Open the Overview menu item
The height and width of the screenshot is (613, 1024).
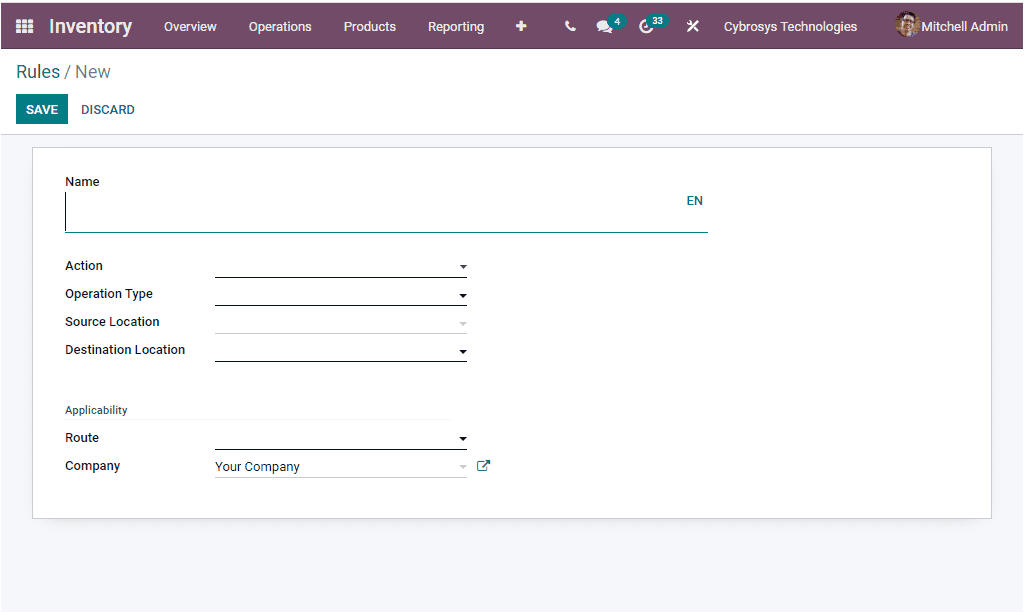click(190, 27)
